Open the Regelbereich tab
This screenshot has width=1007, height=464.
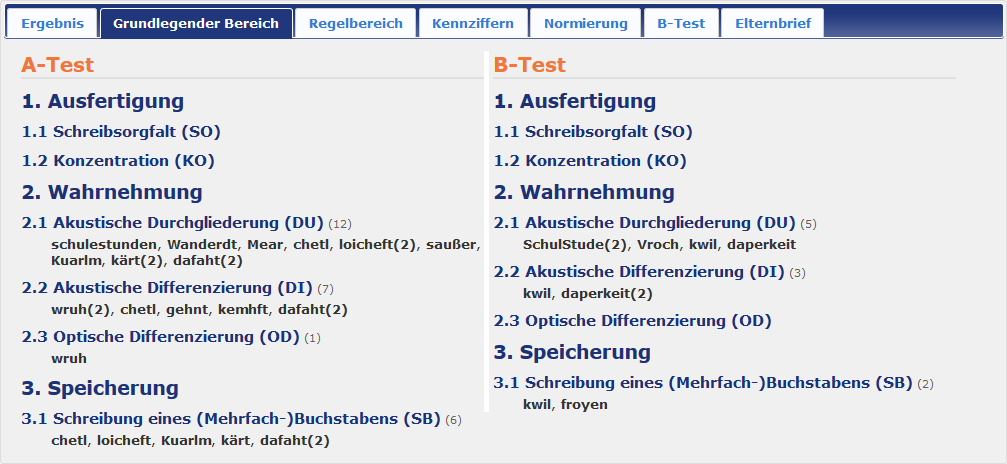point(356,23)
